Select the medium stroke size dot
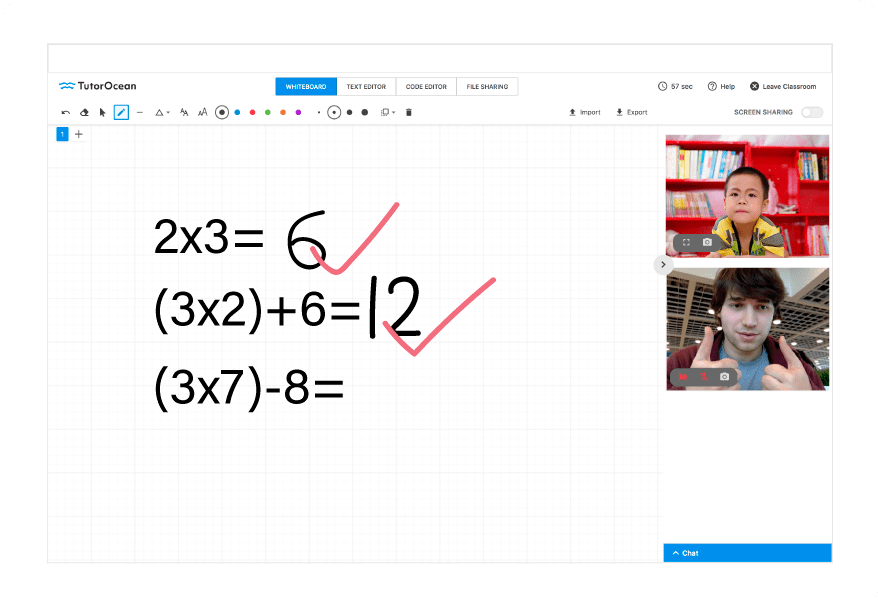Image resolution: width=878 pixels, height=606 pixels. pos(349,113)
